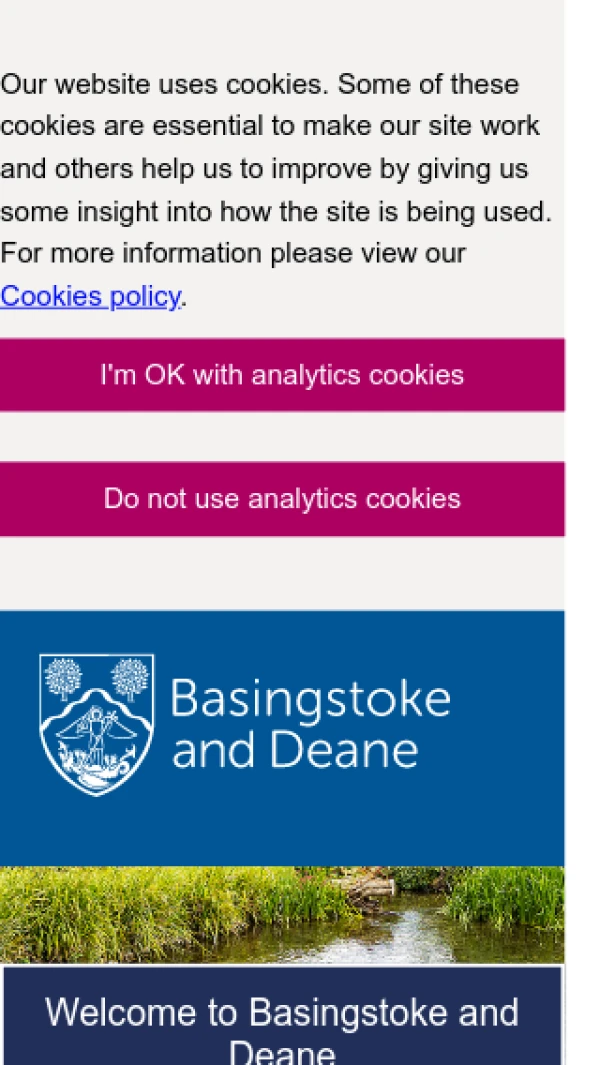Open the Cookies policy link

click(90, 296)
